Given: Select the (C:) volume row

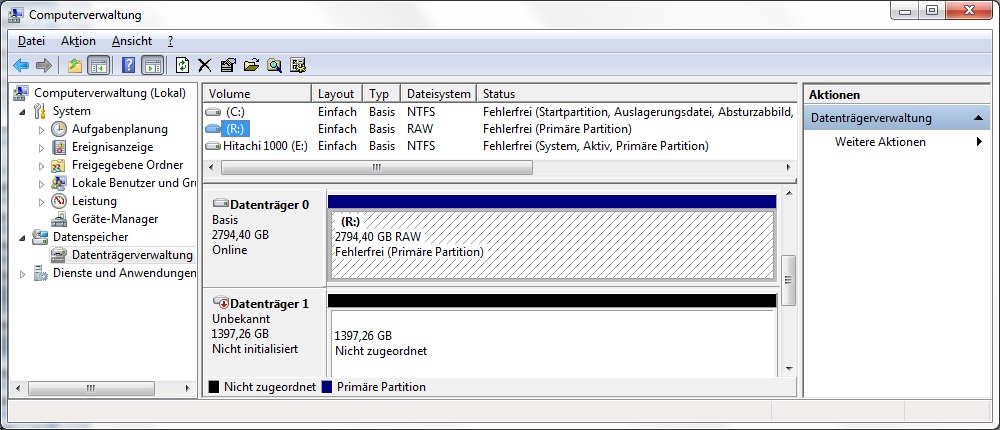Looking at the screenshot, I should click(x=500, y=112).
